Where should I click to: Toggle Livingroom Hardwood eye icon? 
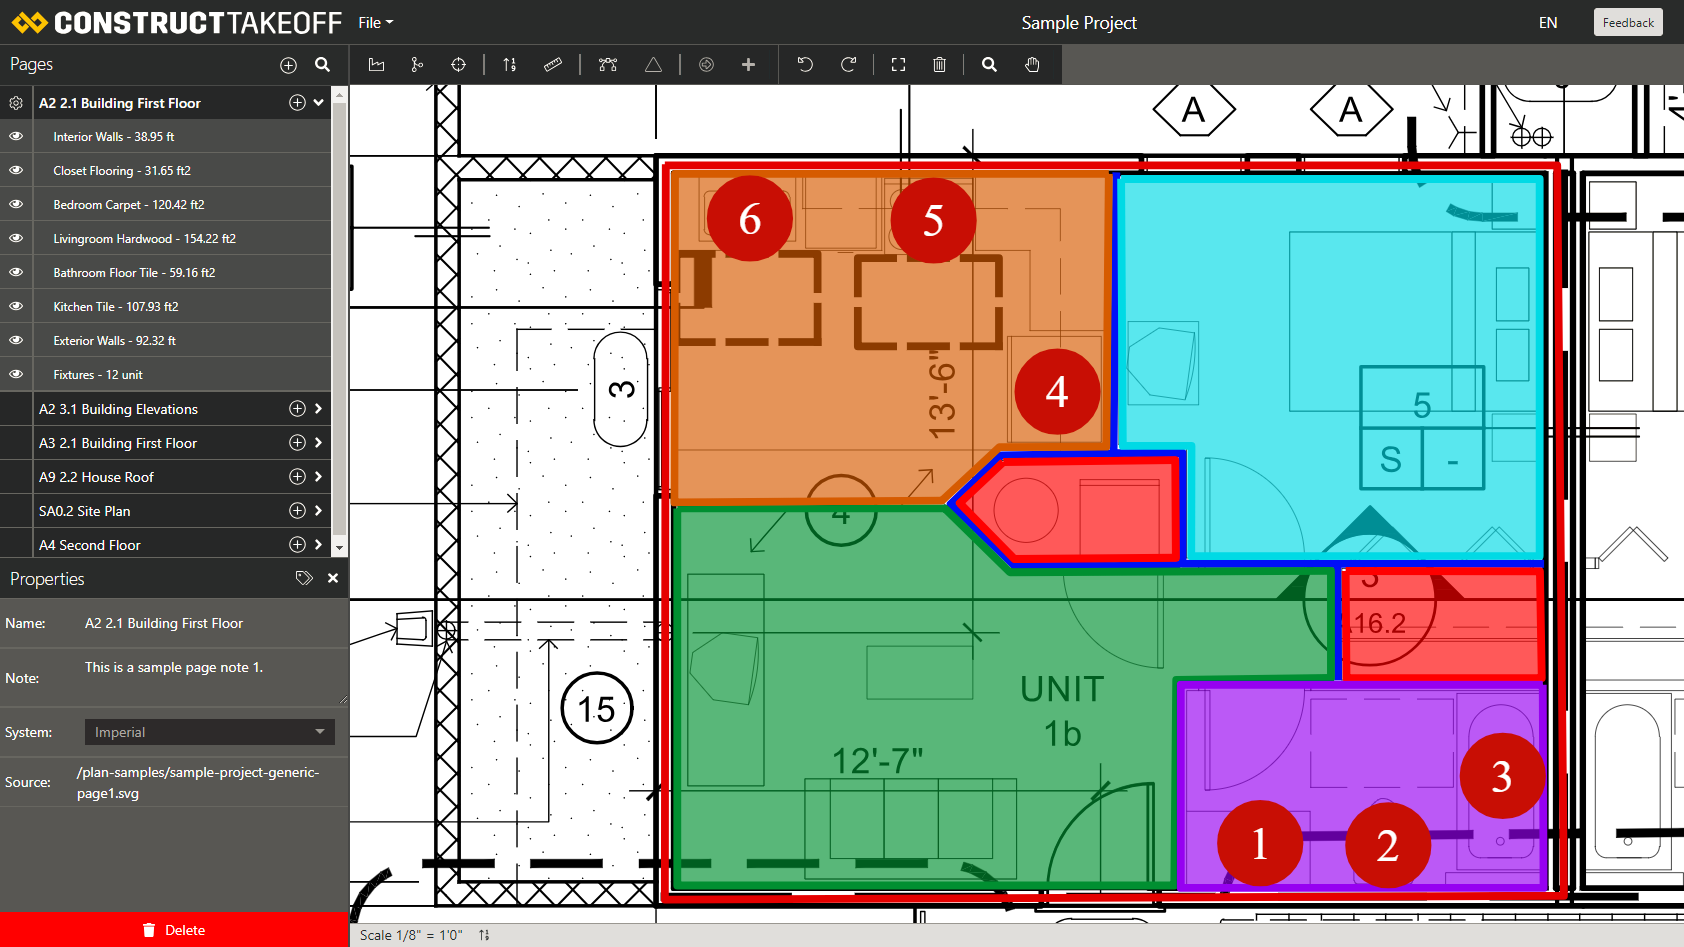16,239
